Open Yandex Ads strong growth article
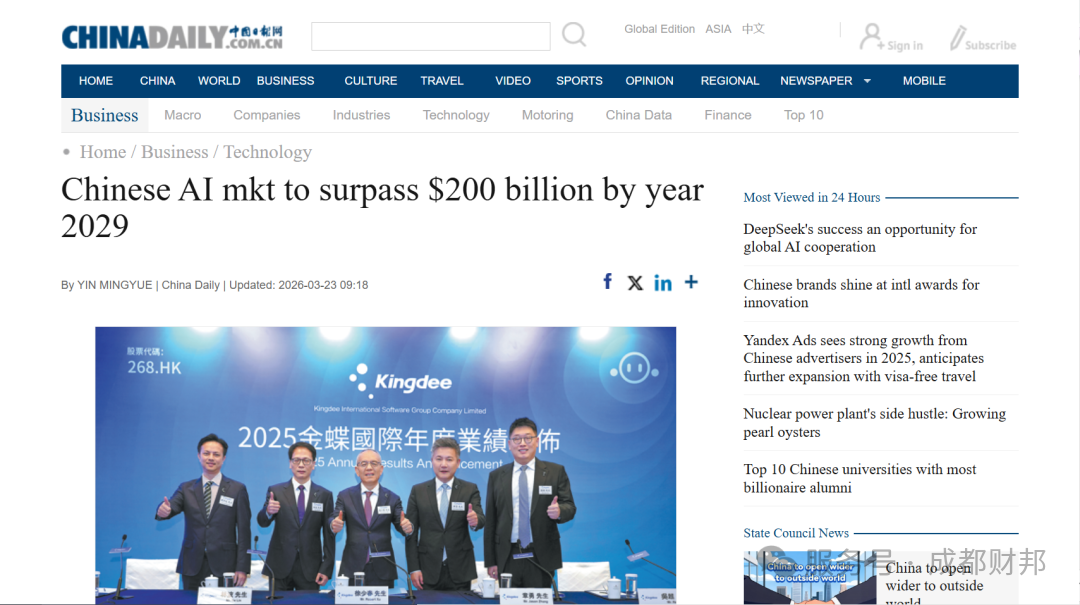Image resolution: width=1080 pixels, height=605 pixels. [x=863, y=358]
